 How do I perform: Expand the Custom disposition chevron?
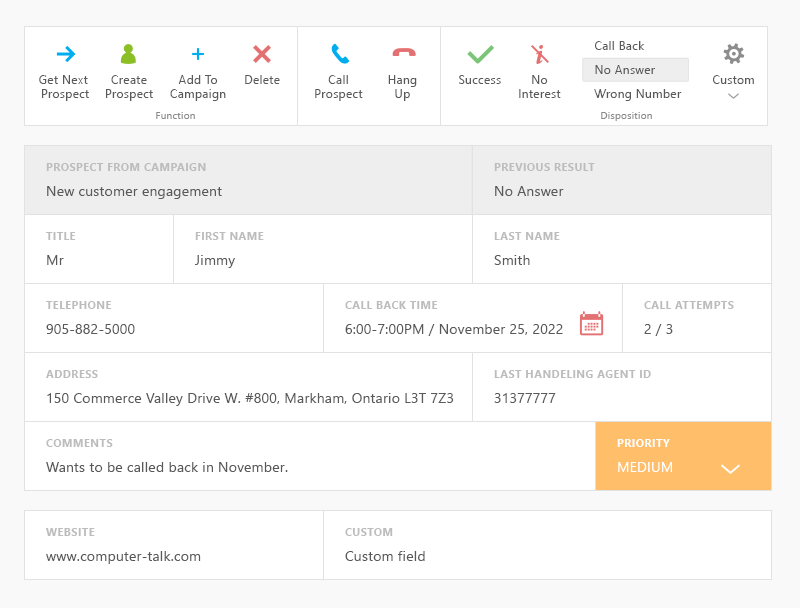[x=733, y=96]
